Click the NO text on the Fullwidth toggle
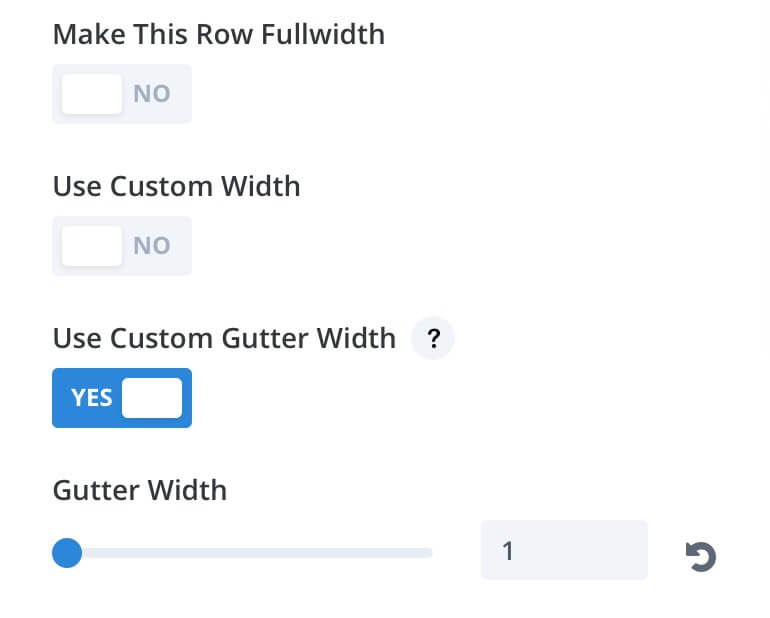Image resolution: width=770 pixels, height=618 pixels. (x=152, y=94)
